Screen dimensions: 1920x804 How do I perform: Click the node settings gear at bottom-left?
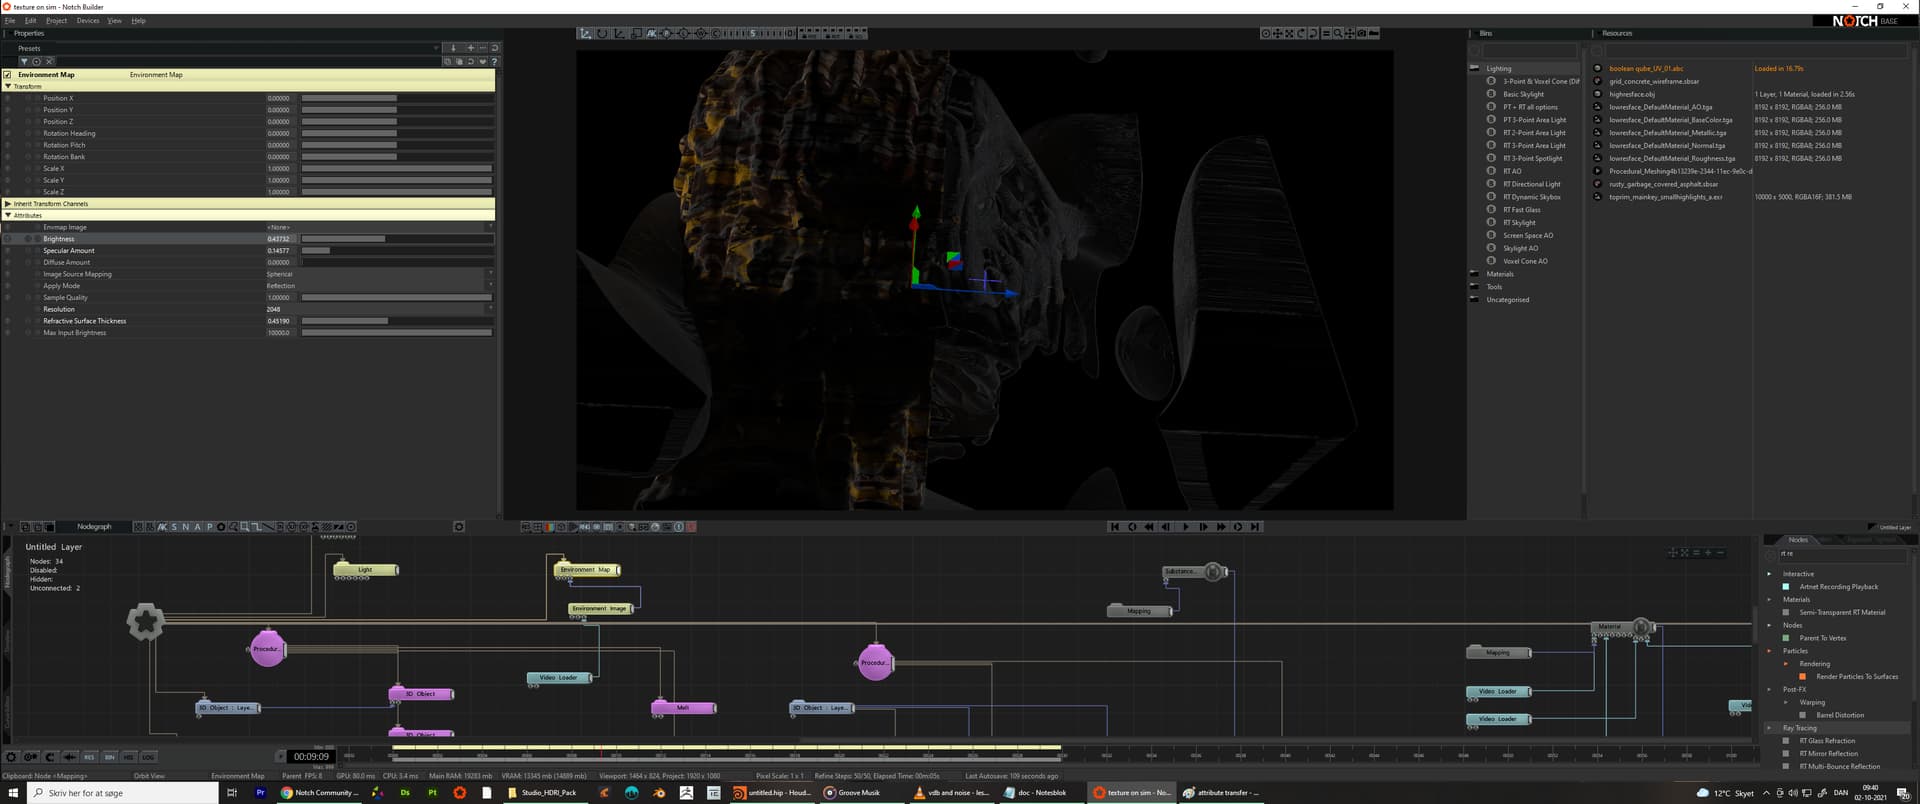click(12, 757)
